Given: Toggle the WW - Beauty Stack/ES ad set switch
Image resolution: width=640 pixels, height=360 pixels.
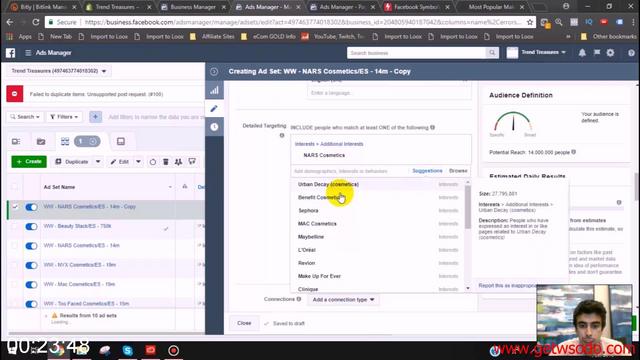Looking at the screenshot, I should click(x=31, y=227).
